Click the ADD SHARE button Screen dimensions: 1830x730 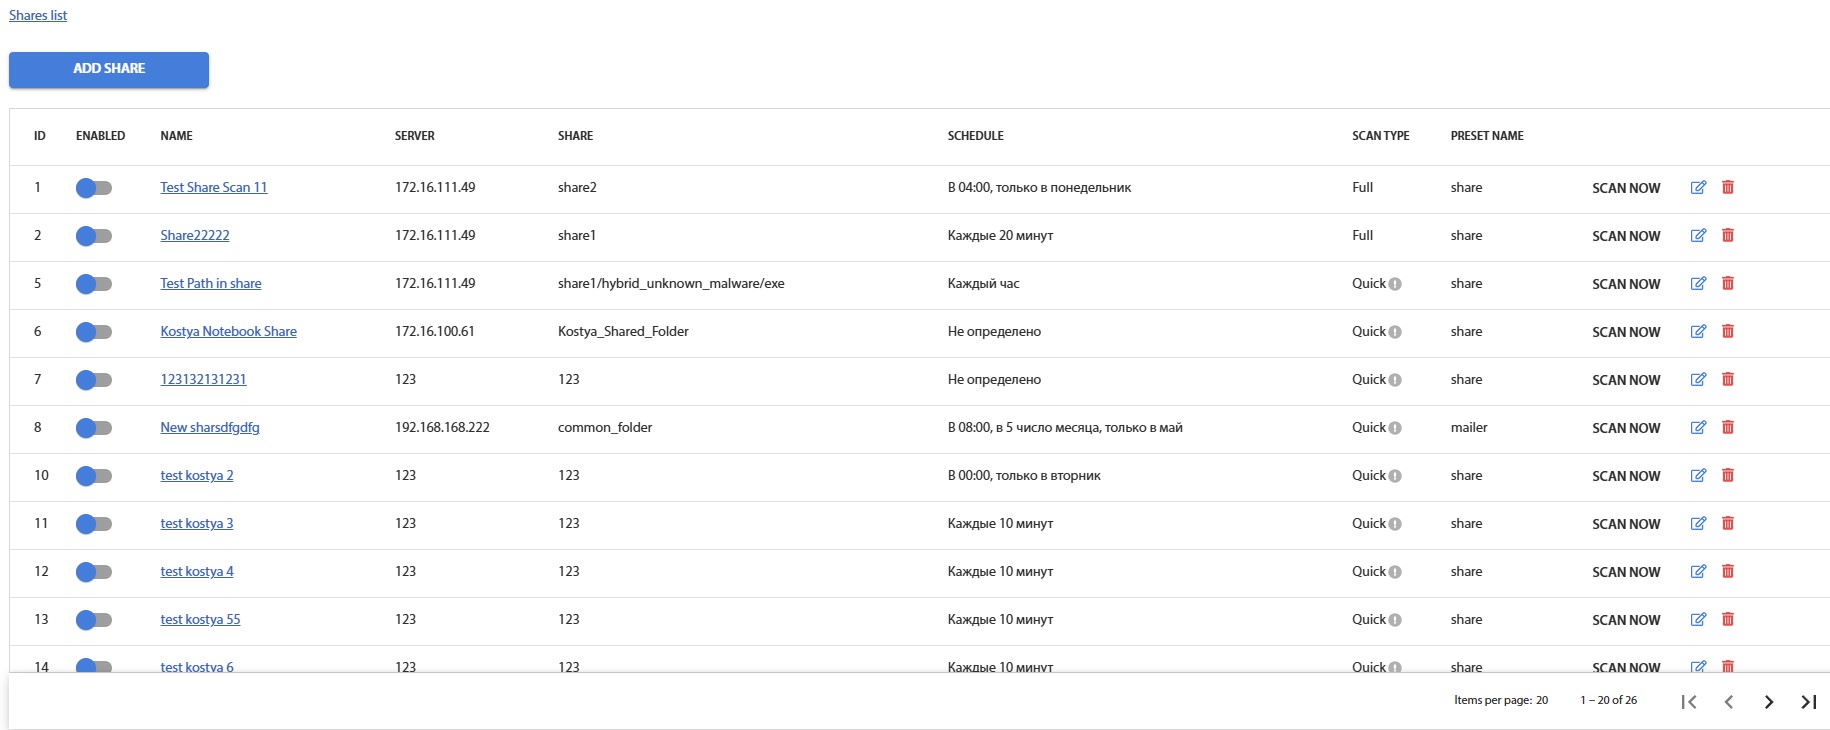click(108, 69)
